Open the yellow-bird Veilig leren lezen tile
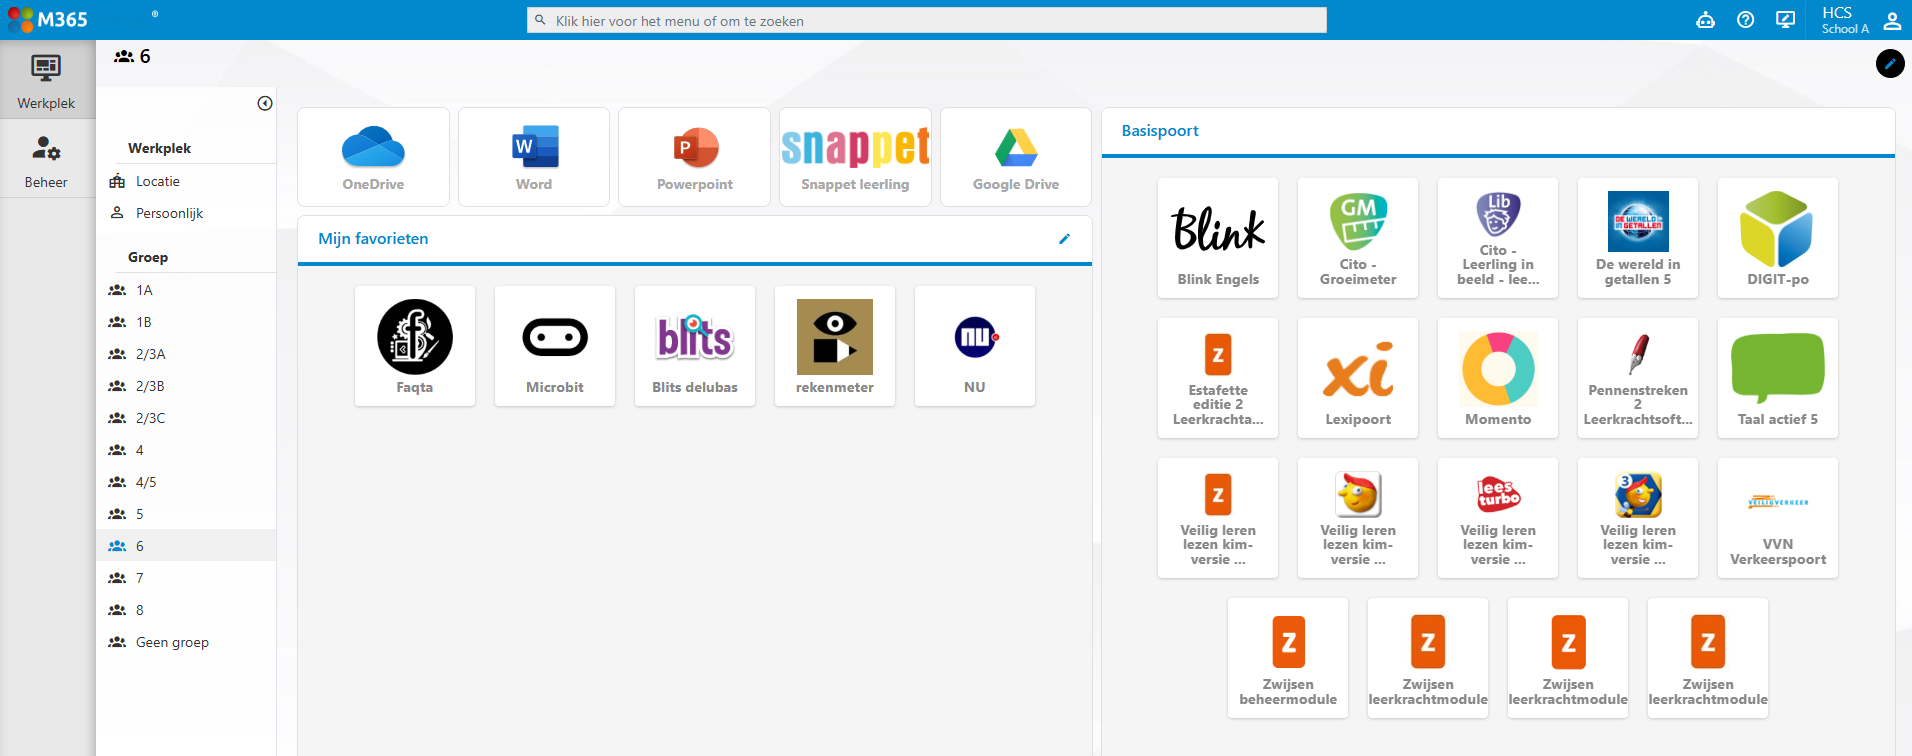Screen dimensions: 1912x756 (1358, 518)
